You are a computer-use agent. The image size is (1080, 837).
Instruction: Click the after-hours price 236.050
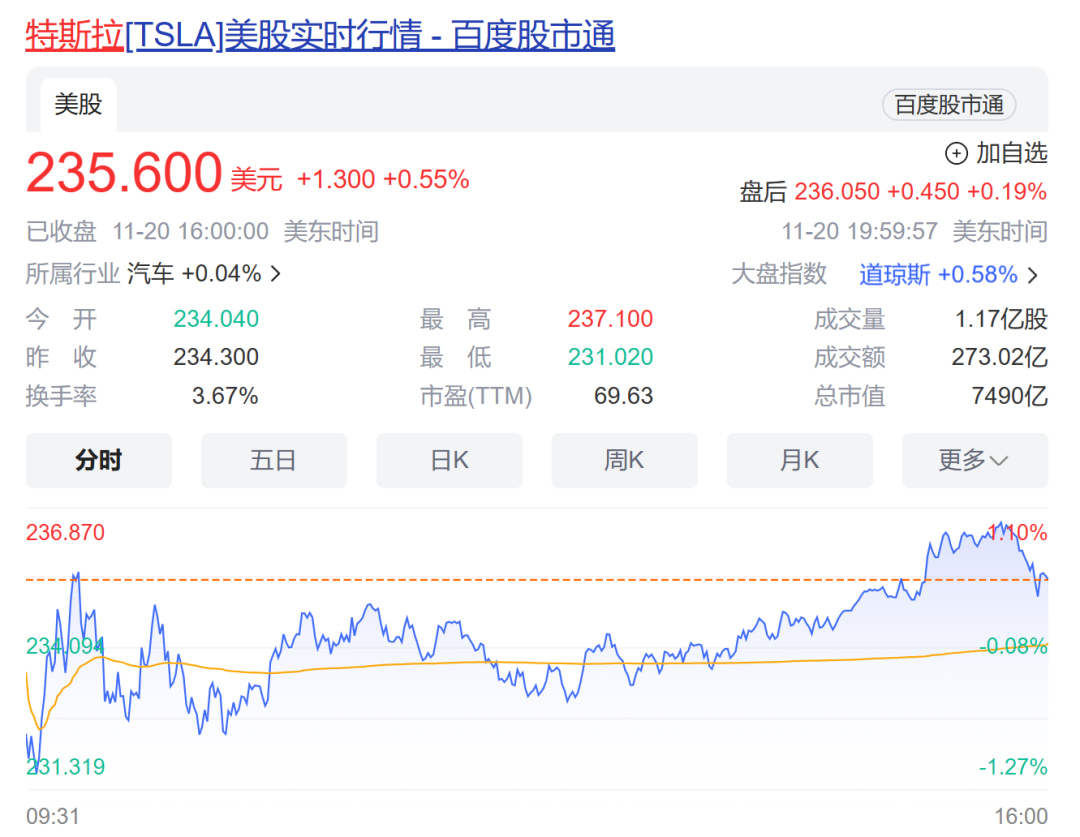pos(837,192)
